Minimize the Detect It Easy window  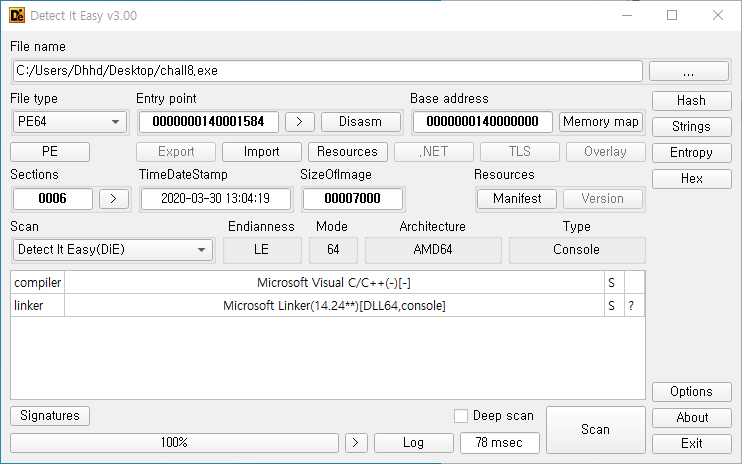(x=627, y=16)
